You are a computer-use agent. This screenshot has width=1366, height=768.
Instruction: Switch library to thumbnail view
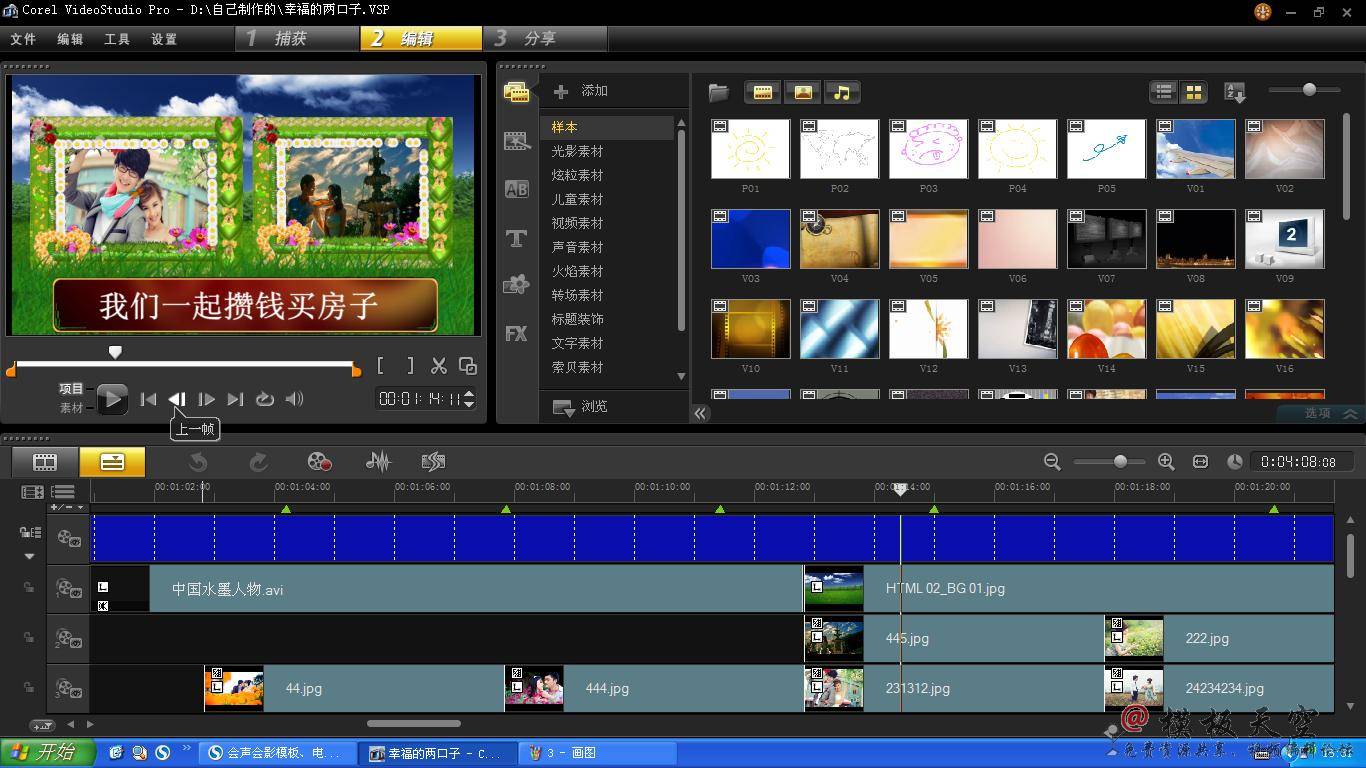point(1193,92)
